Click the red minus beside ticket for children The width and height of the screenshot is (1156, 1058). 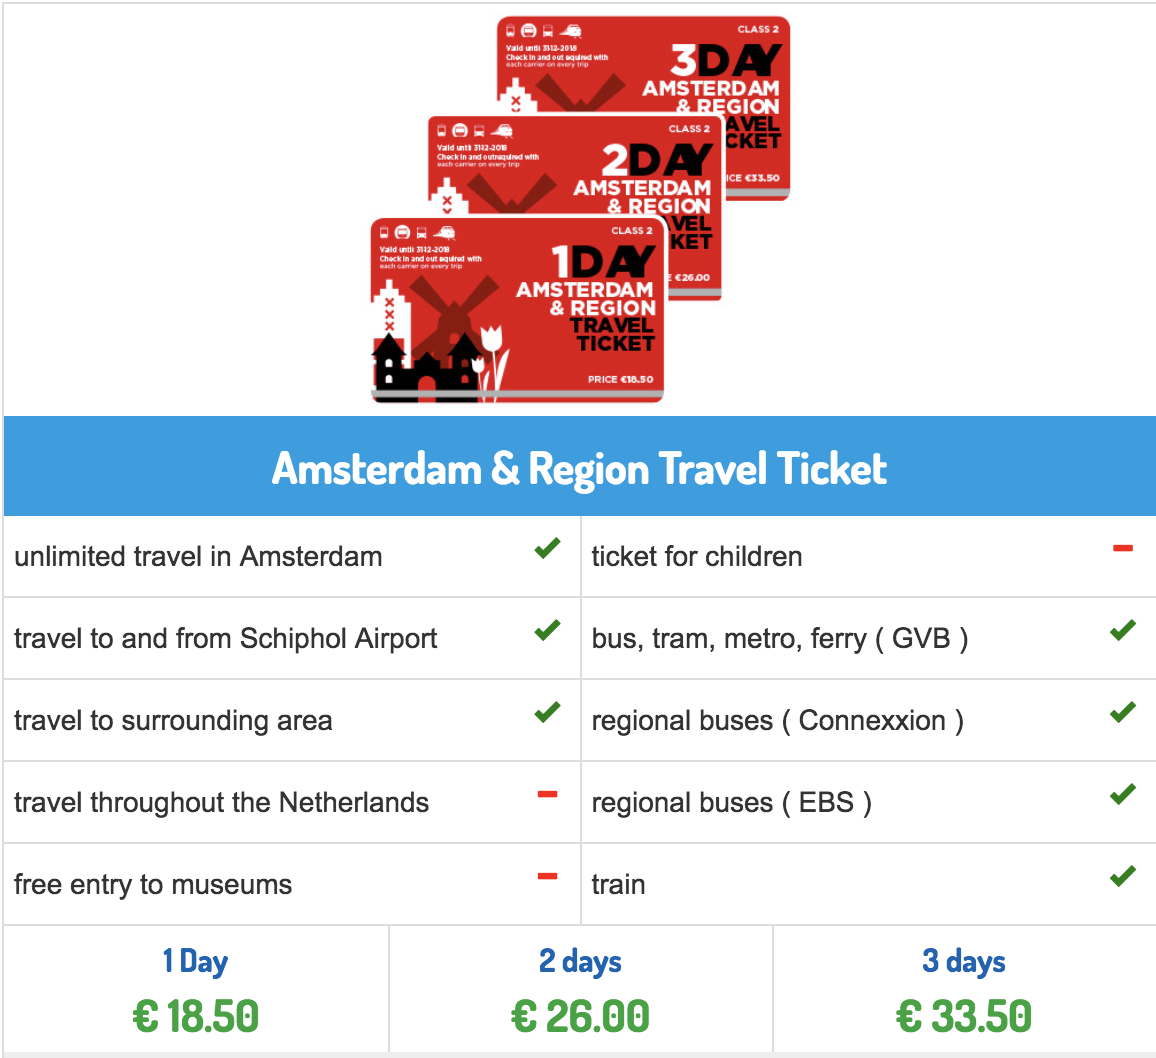[1123, 548]
